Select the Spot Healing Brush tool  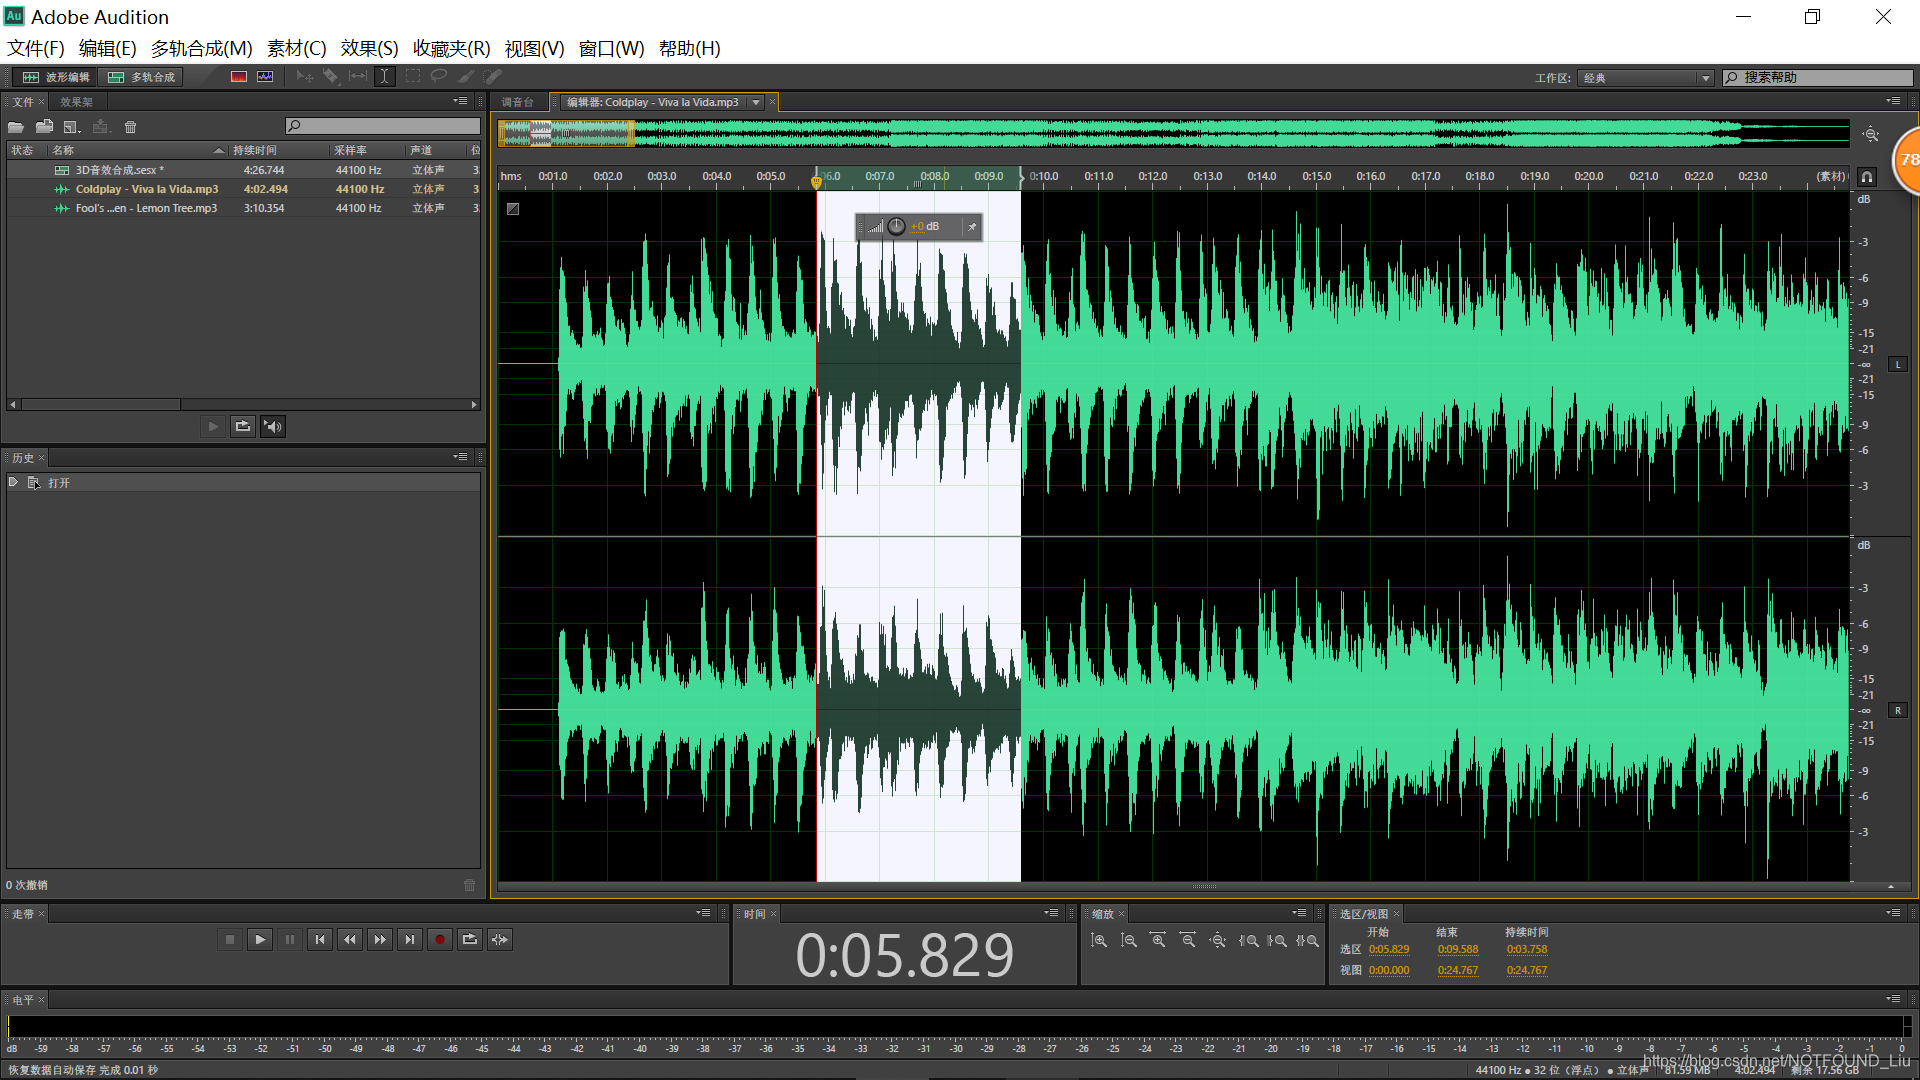(x=492, y=77)
